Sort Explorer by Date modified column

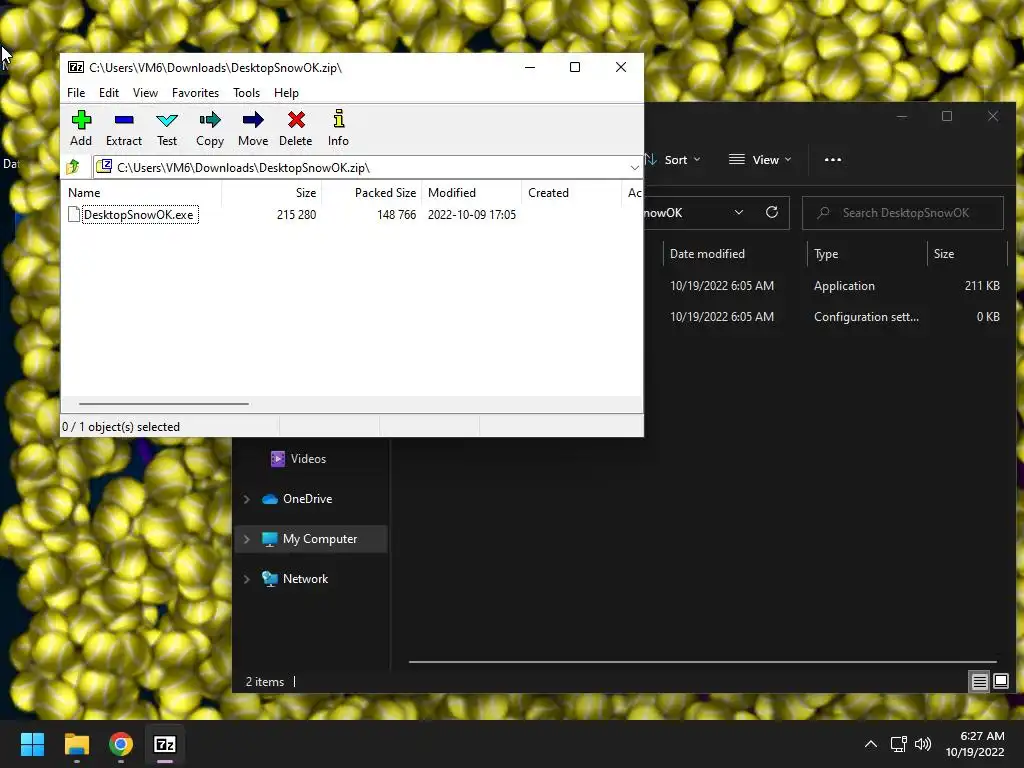[x=735, y=254]
